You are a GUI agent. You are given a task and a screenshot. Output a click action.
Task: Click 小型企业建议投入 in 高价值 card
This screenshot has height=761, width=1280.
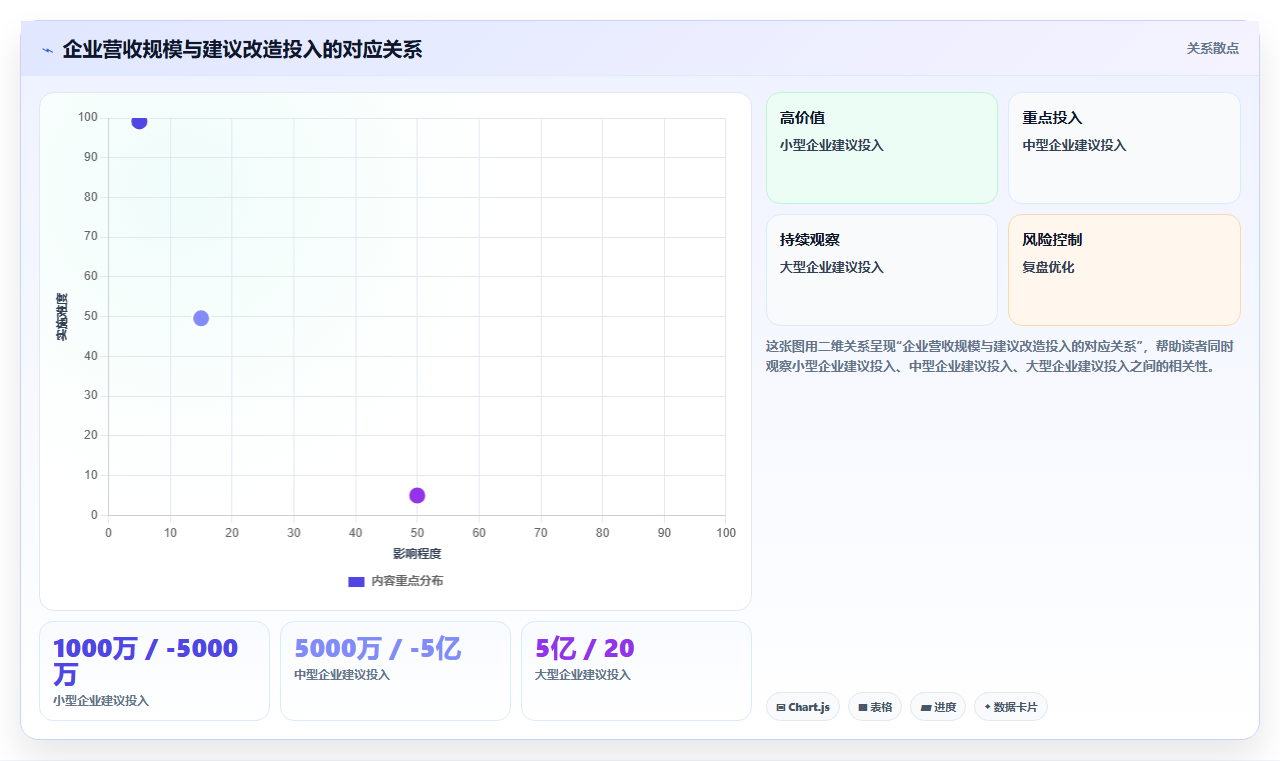pyautogui.click(x=832, y=145)
